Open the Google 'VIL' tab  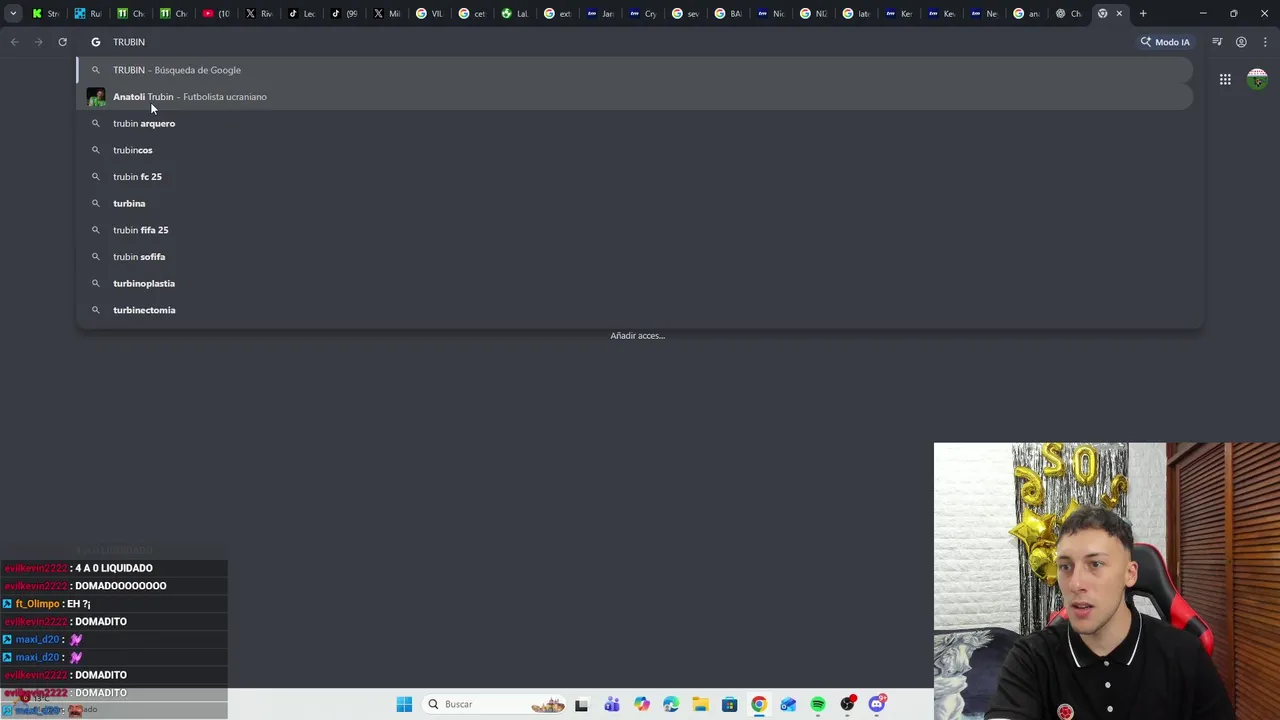click(429, 13)
